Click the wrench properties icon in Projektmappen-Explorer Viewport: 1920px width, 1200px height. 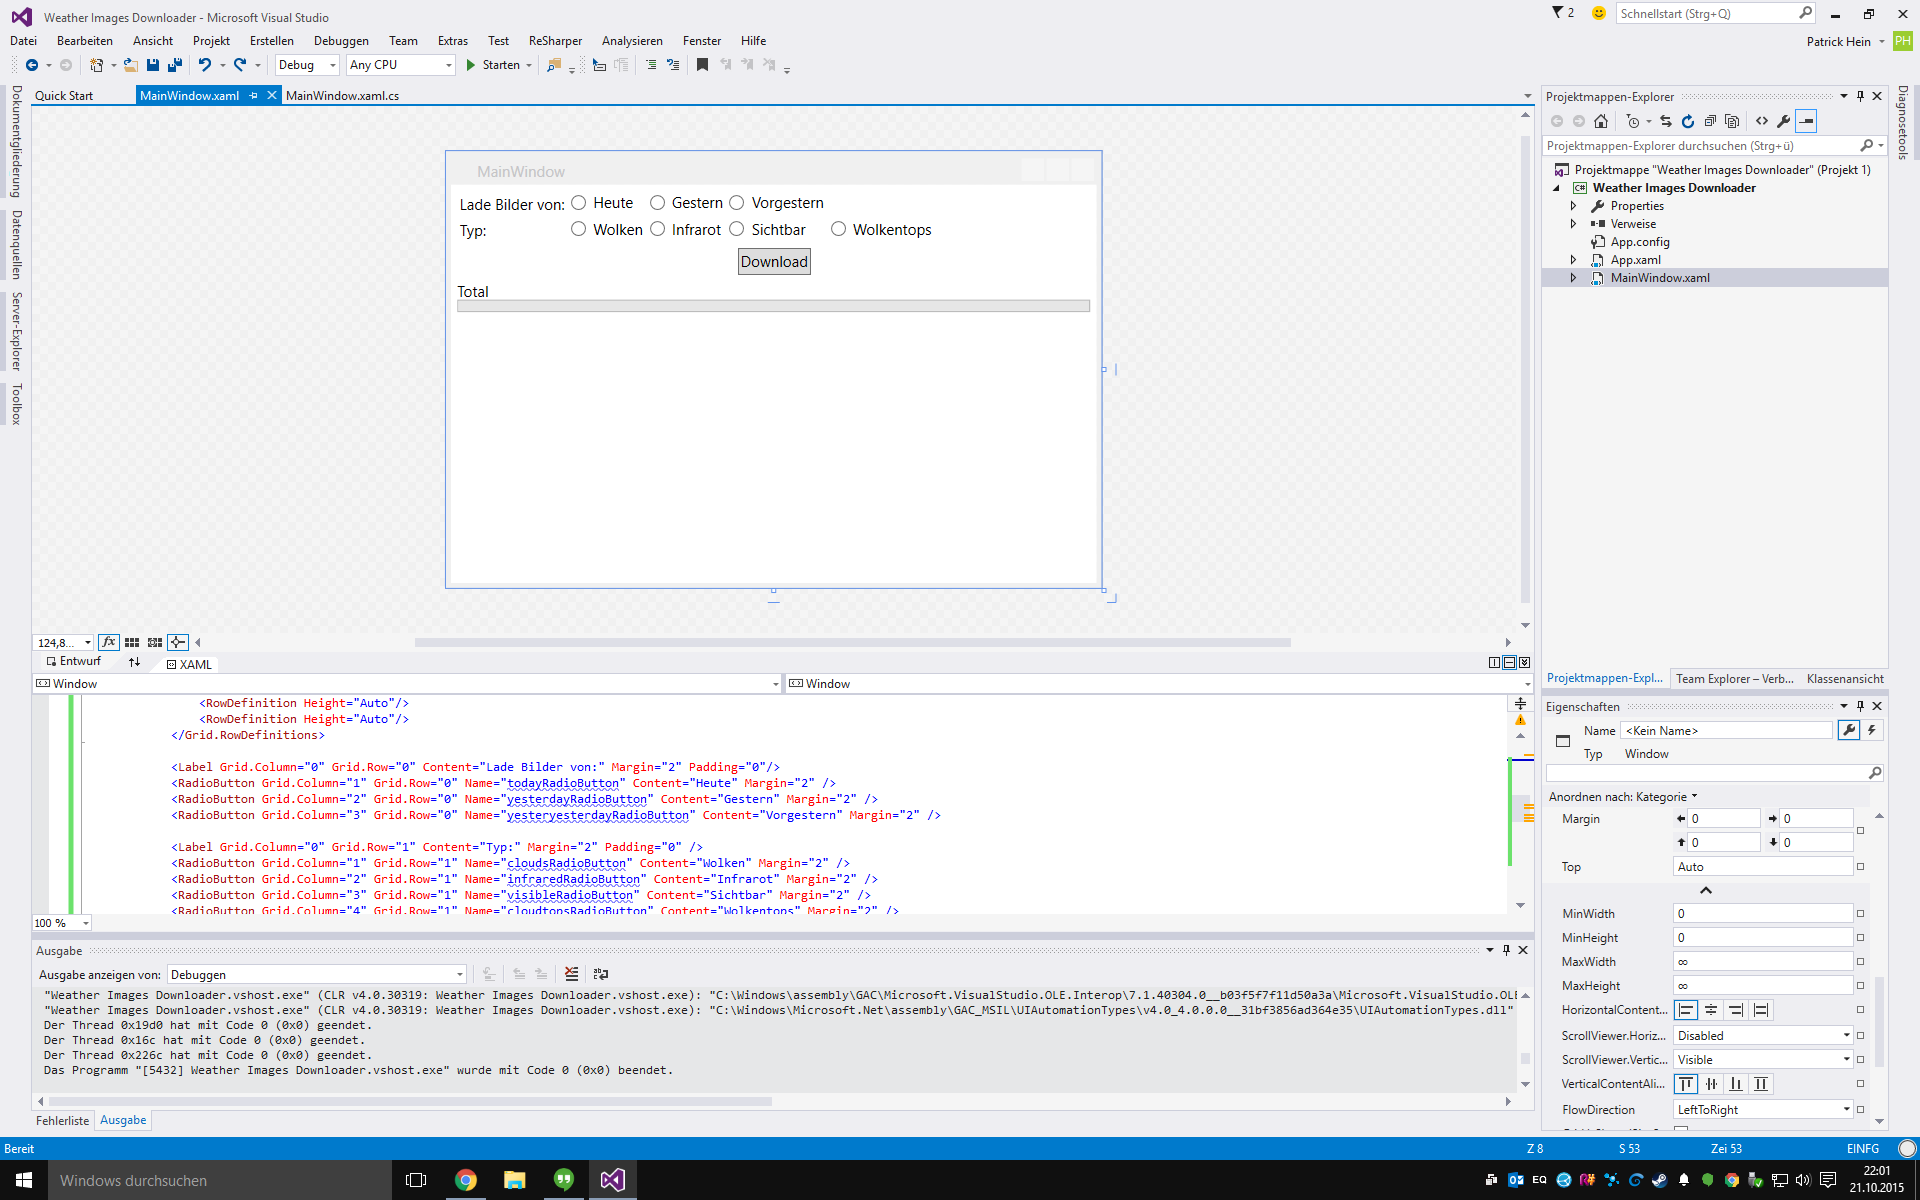(x=1784, y=121)
